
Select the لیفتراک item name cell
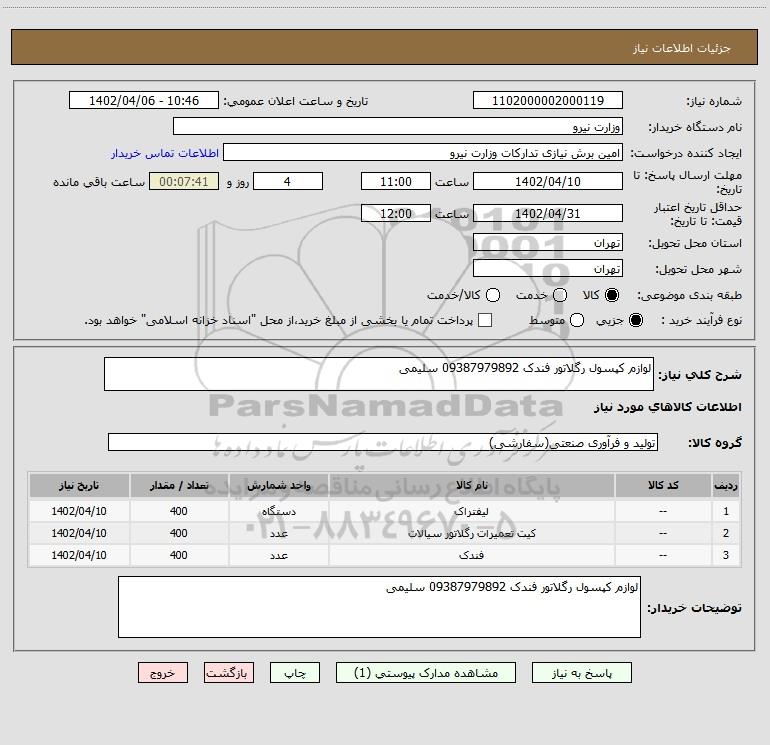click(x=471, y=511)
